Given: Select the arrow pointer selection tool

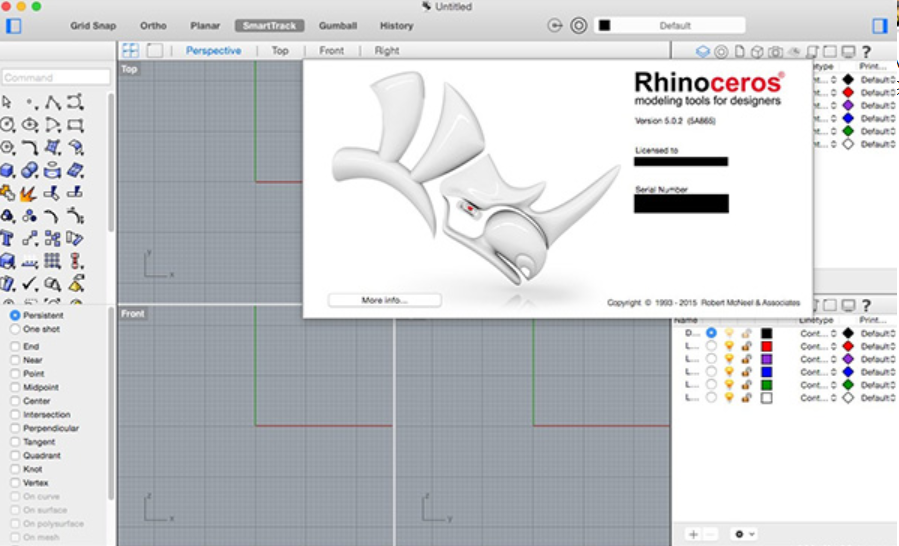Looking at the screenshot, I should [7, 102].
